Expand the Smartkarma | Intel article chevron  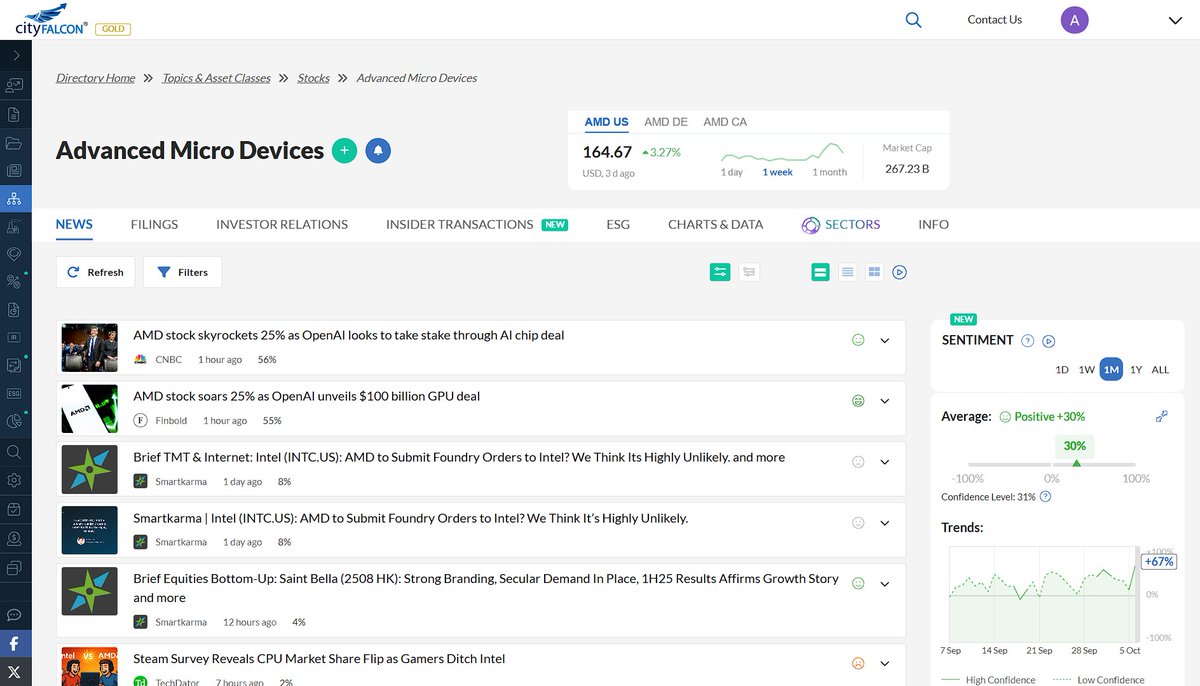click(884, 524)
